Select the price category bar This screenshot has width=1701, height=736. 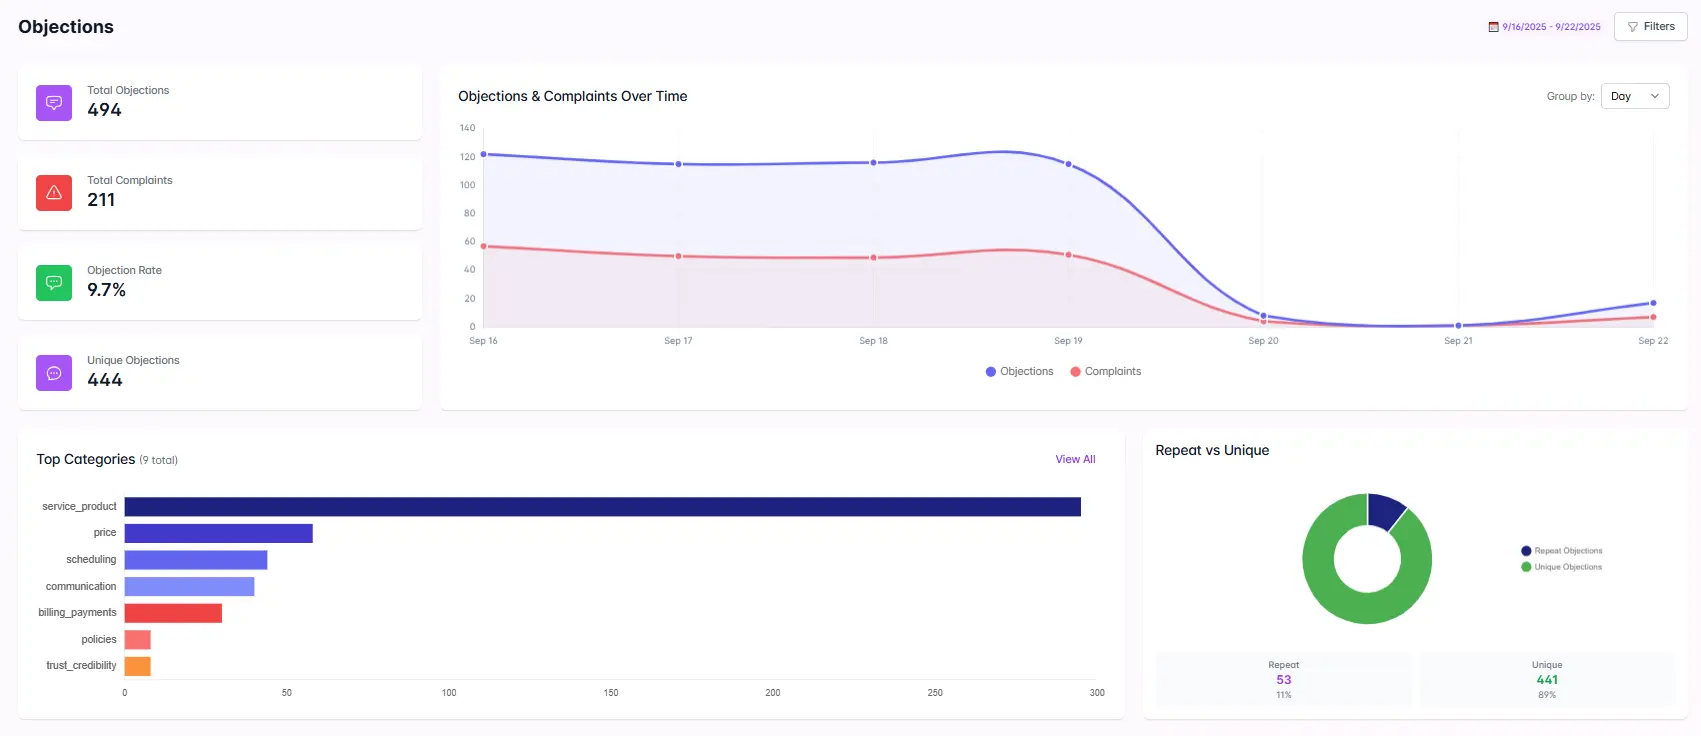click(218, 534)
